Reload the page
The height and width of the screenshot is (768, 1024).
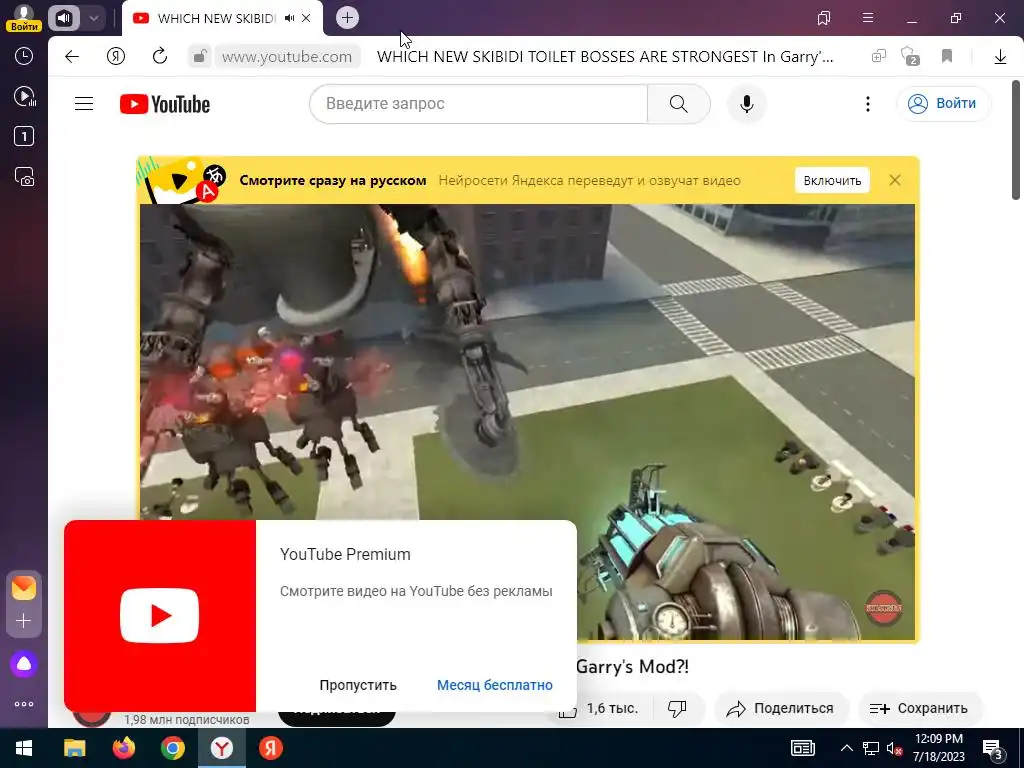click(x=160, y=56)
